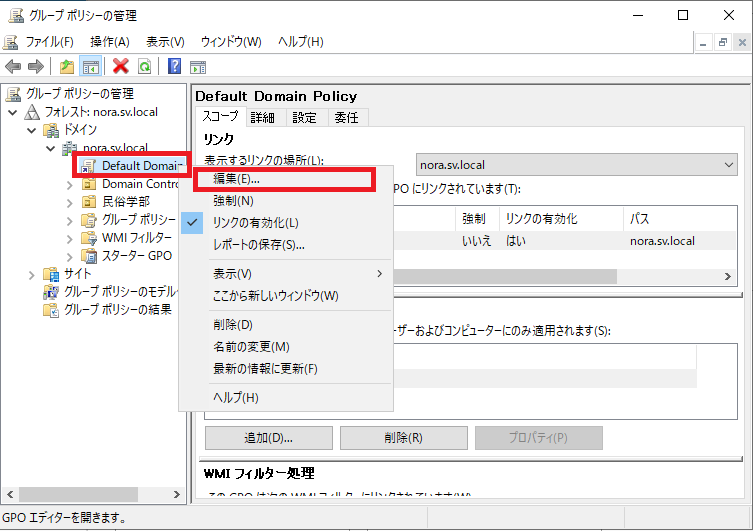The image size is (753, 531).
Task: Open the ウィンドウ(W) menu
Action: (231, 42)
